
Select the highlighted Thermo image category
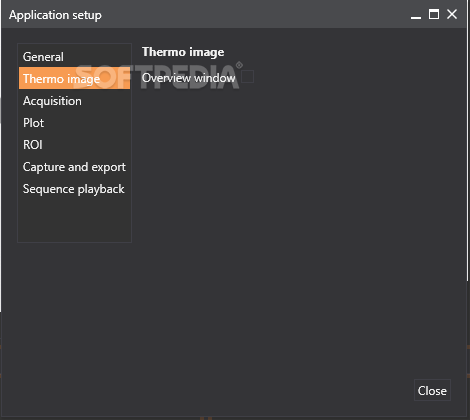click(x=75, y=78)
